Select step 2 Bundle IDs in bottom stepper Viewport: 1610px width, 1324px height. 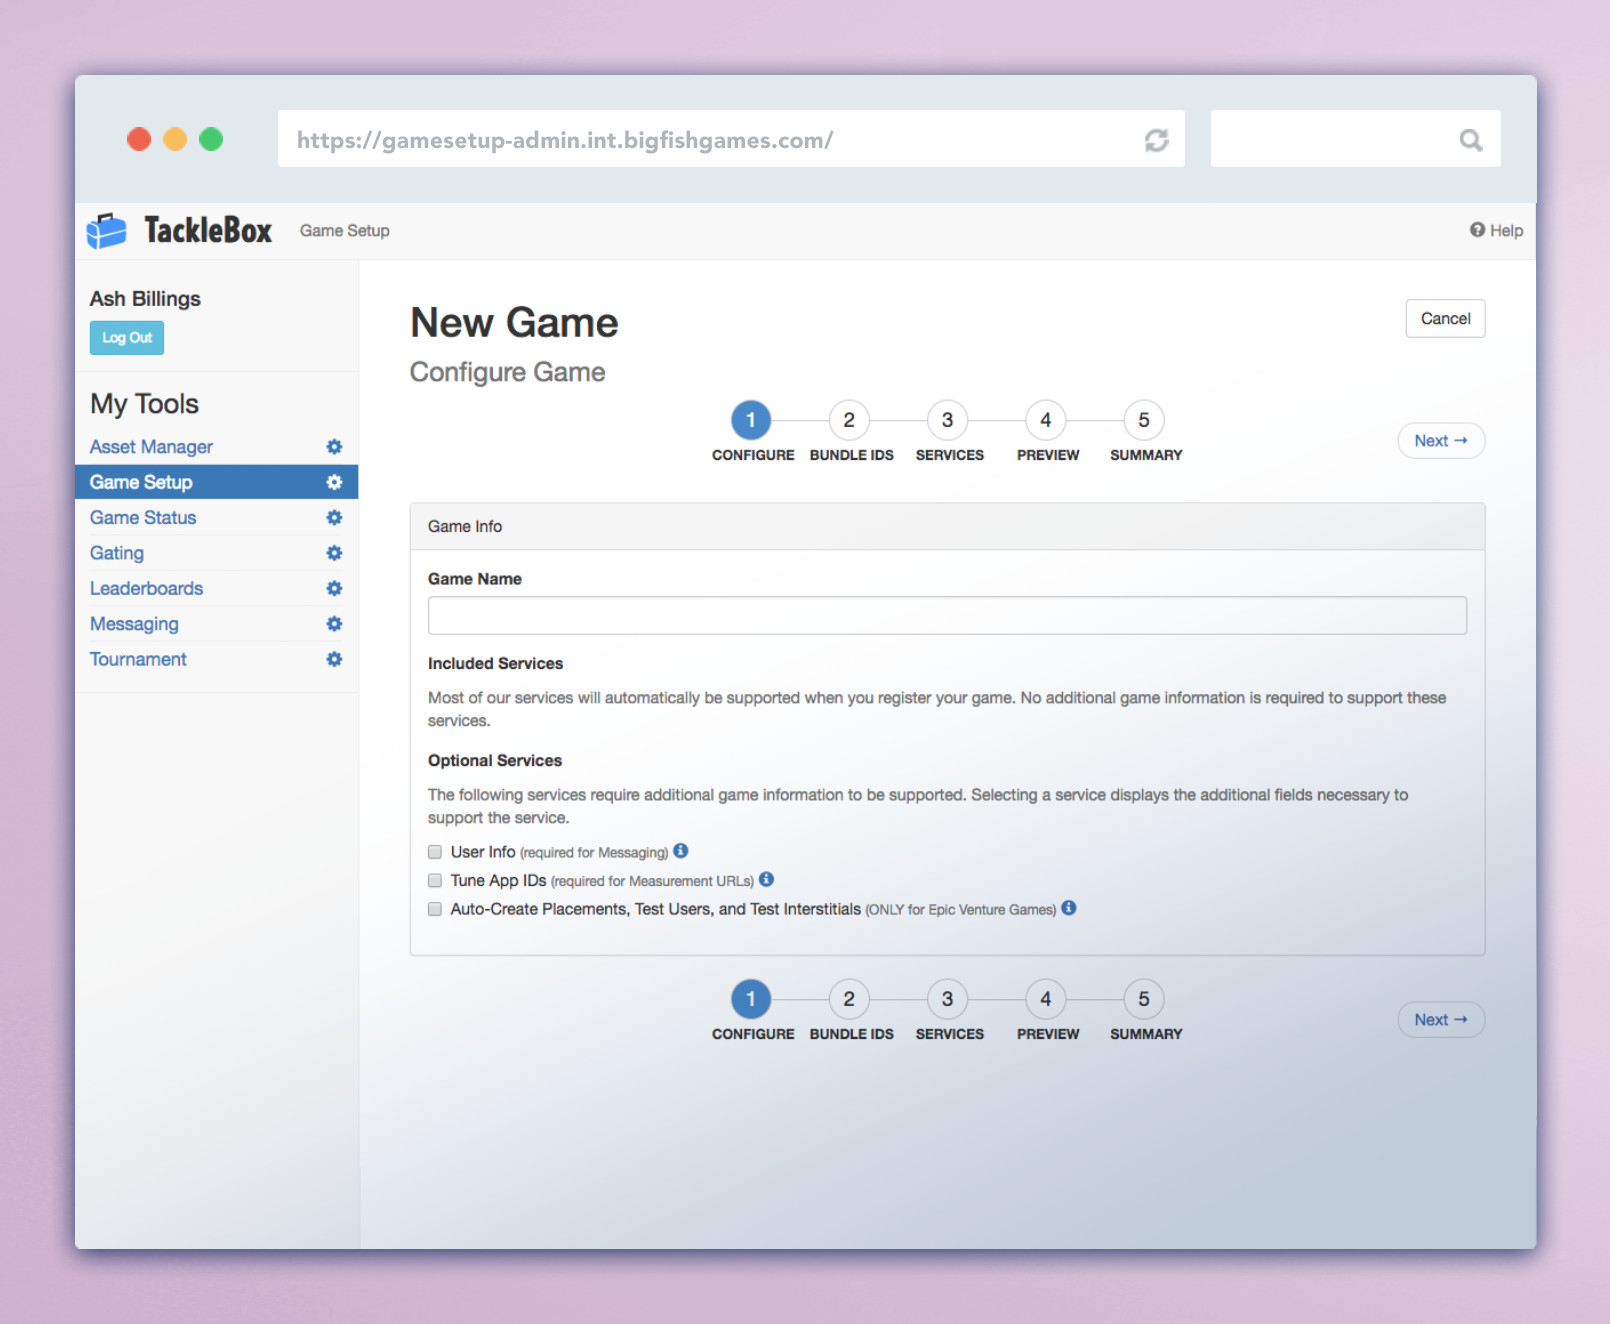click(x=849, y=999)
